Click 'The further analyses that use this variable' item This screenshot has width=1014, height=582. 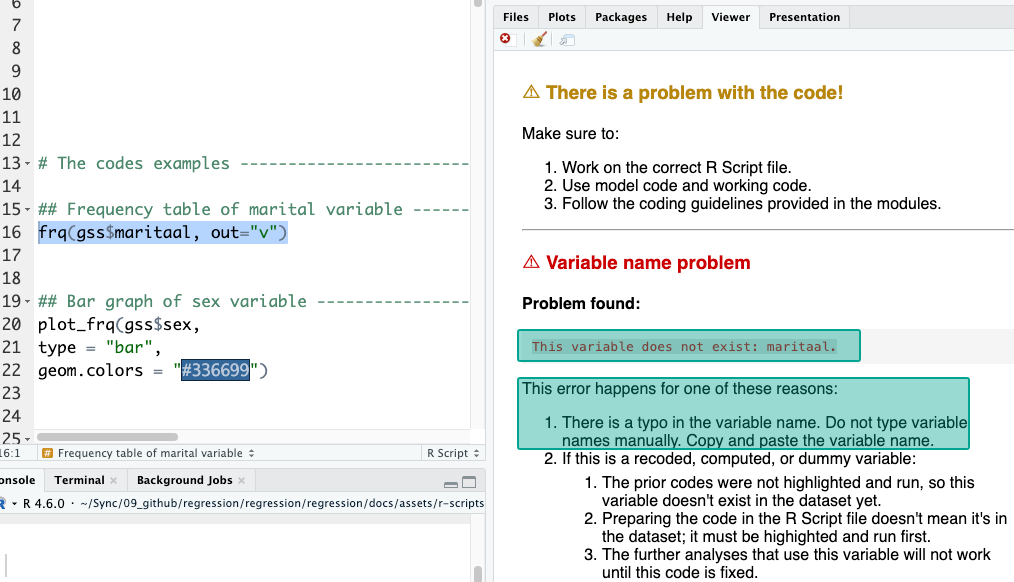[796, 563]
